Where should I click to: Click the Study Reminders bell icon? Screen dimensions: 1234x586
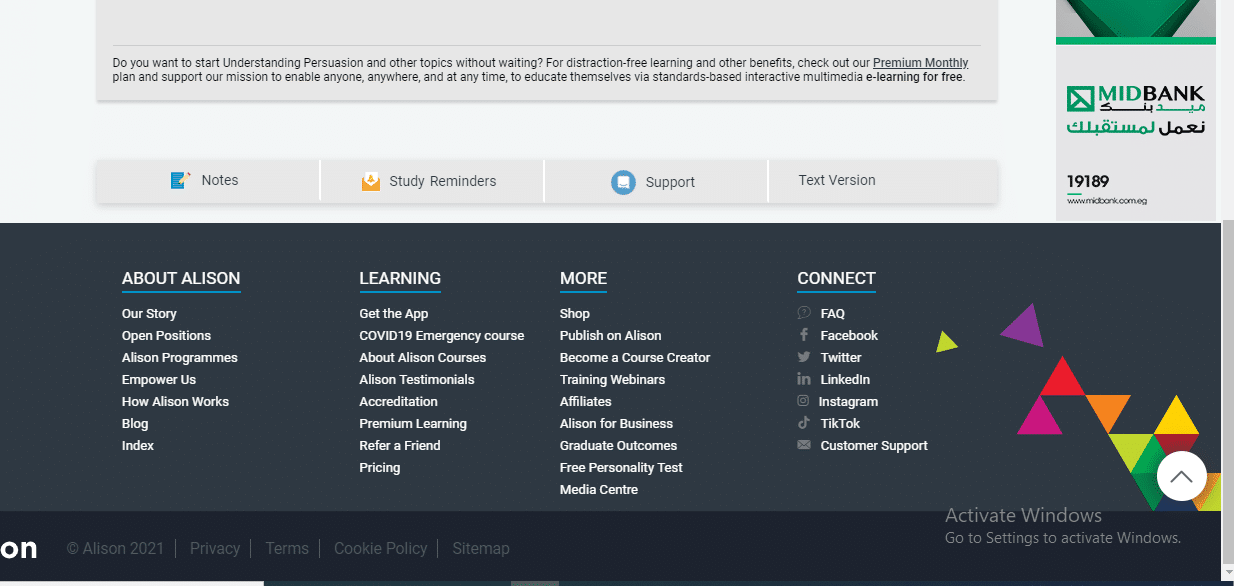(371, 181)
